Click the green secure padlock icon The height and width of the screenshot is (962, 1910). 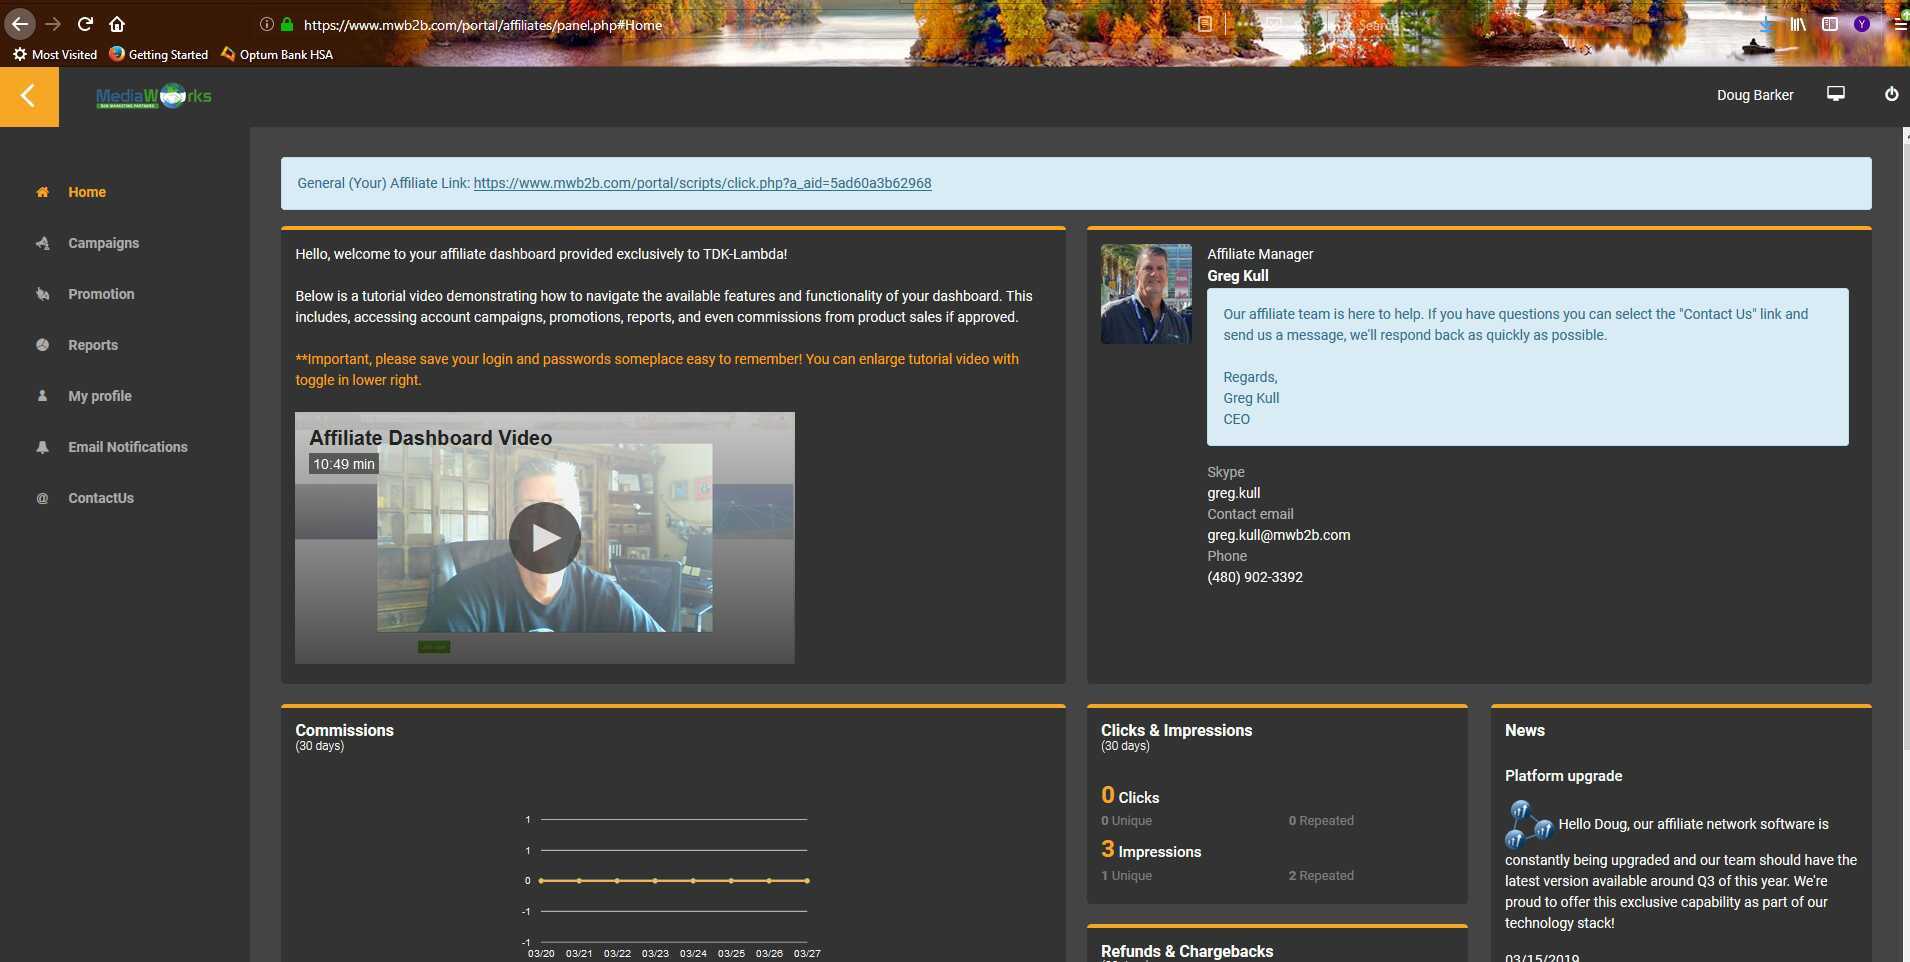[x=287, y=24]
